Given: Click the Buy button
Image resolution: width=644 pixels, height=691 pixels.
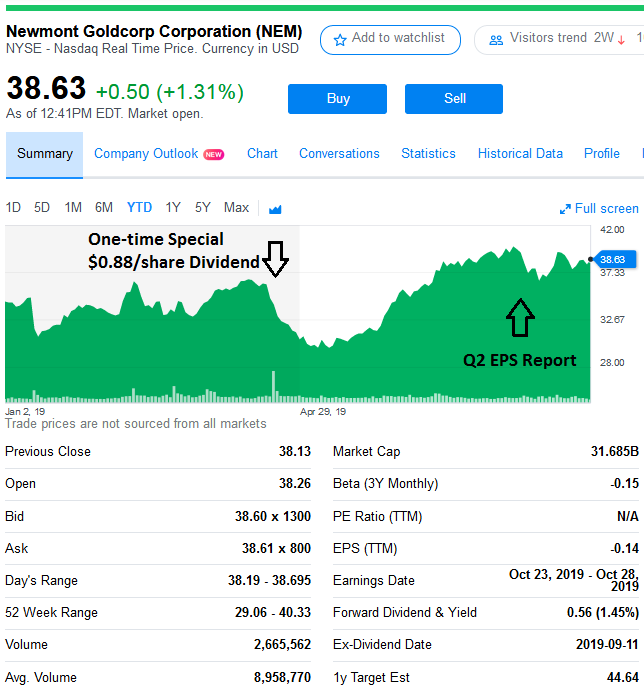Looking at the screenshot, I should (x=338, y=99).
